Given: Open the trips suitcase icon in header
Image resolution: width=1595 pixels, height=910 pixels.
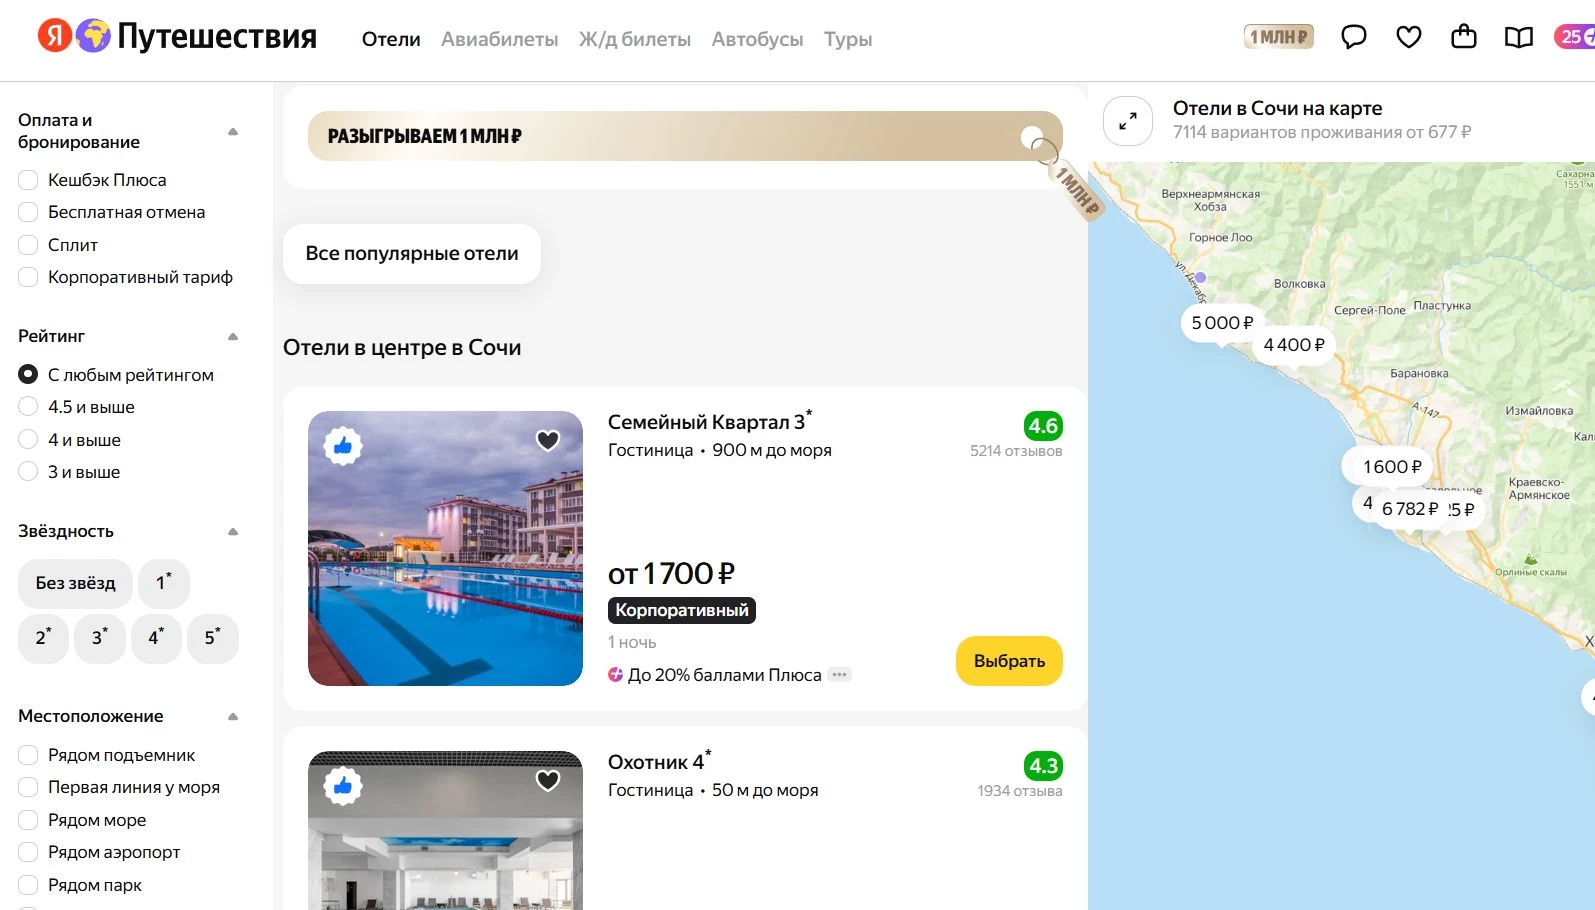Looking at the screenshot, I should tap(1463, 38).
